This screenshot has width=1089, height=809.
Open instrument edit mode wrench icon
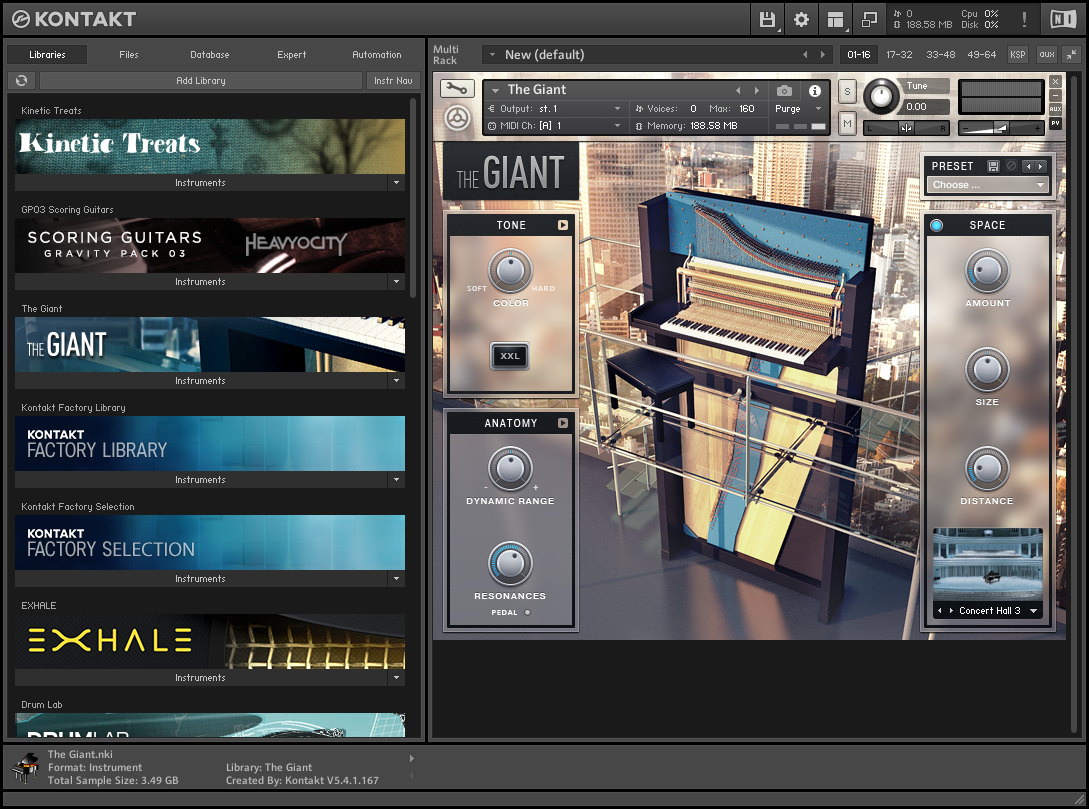457,88
